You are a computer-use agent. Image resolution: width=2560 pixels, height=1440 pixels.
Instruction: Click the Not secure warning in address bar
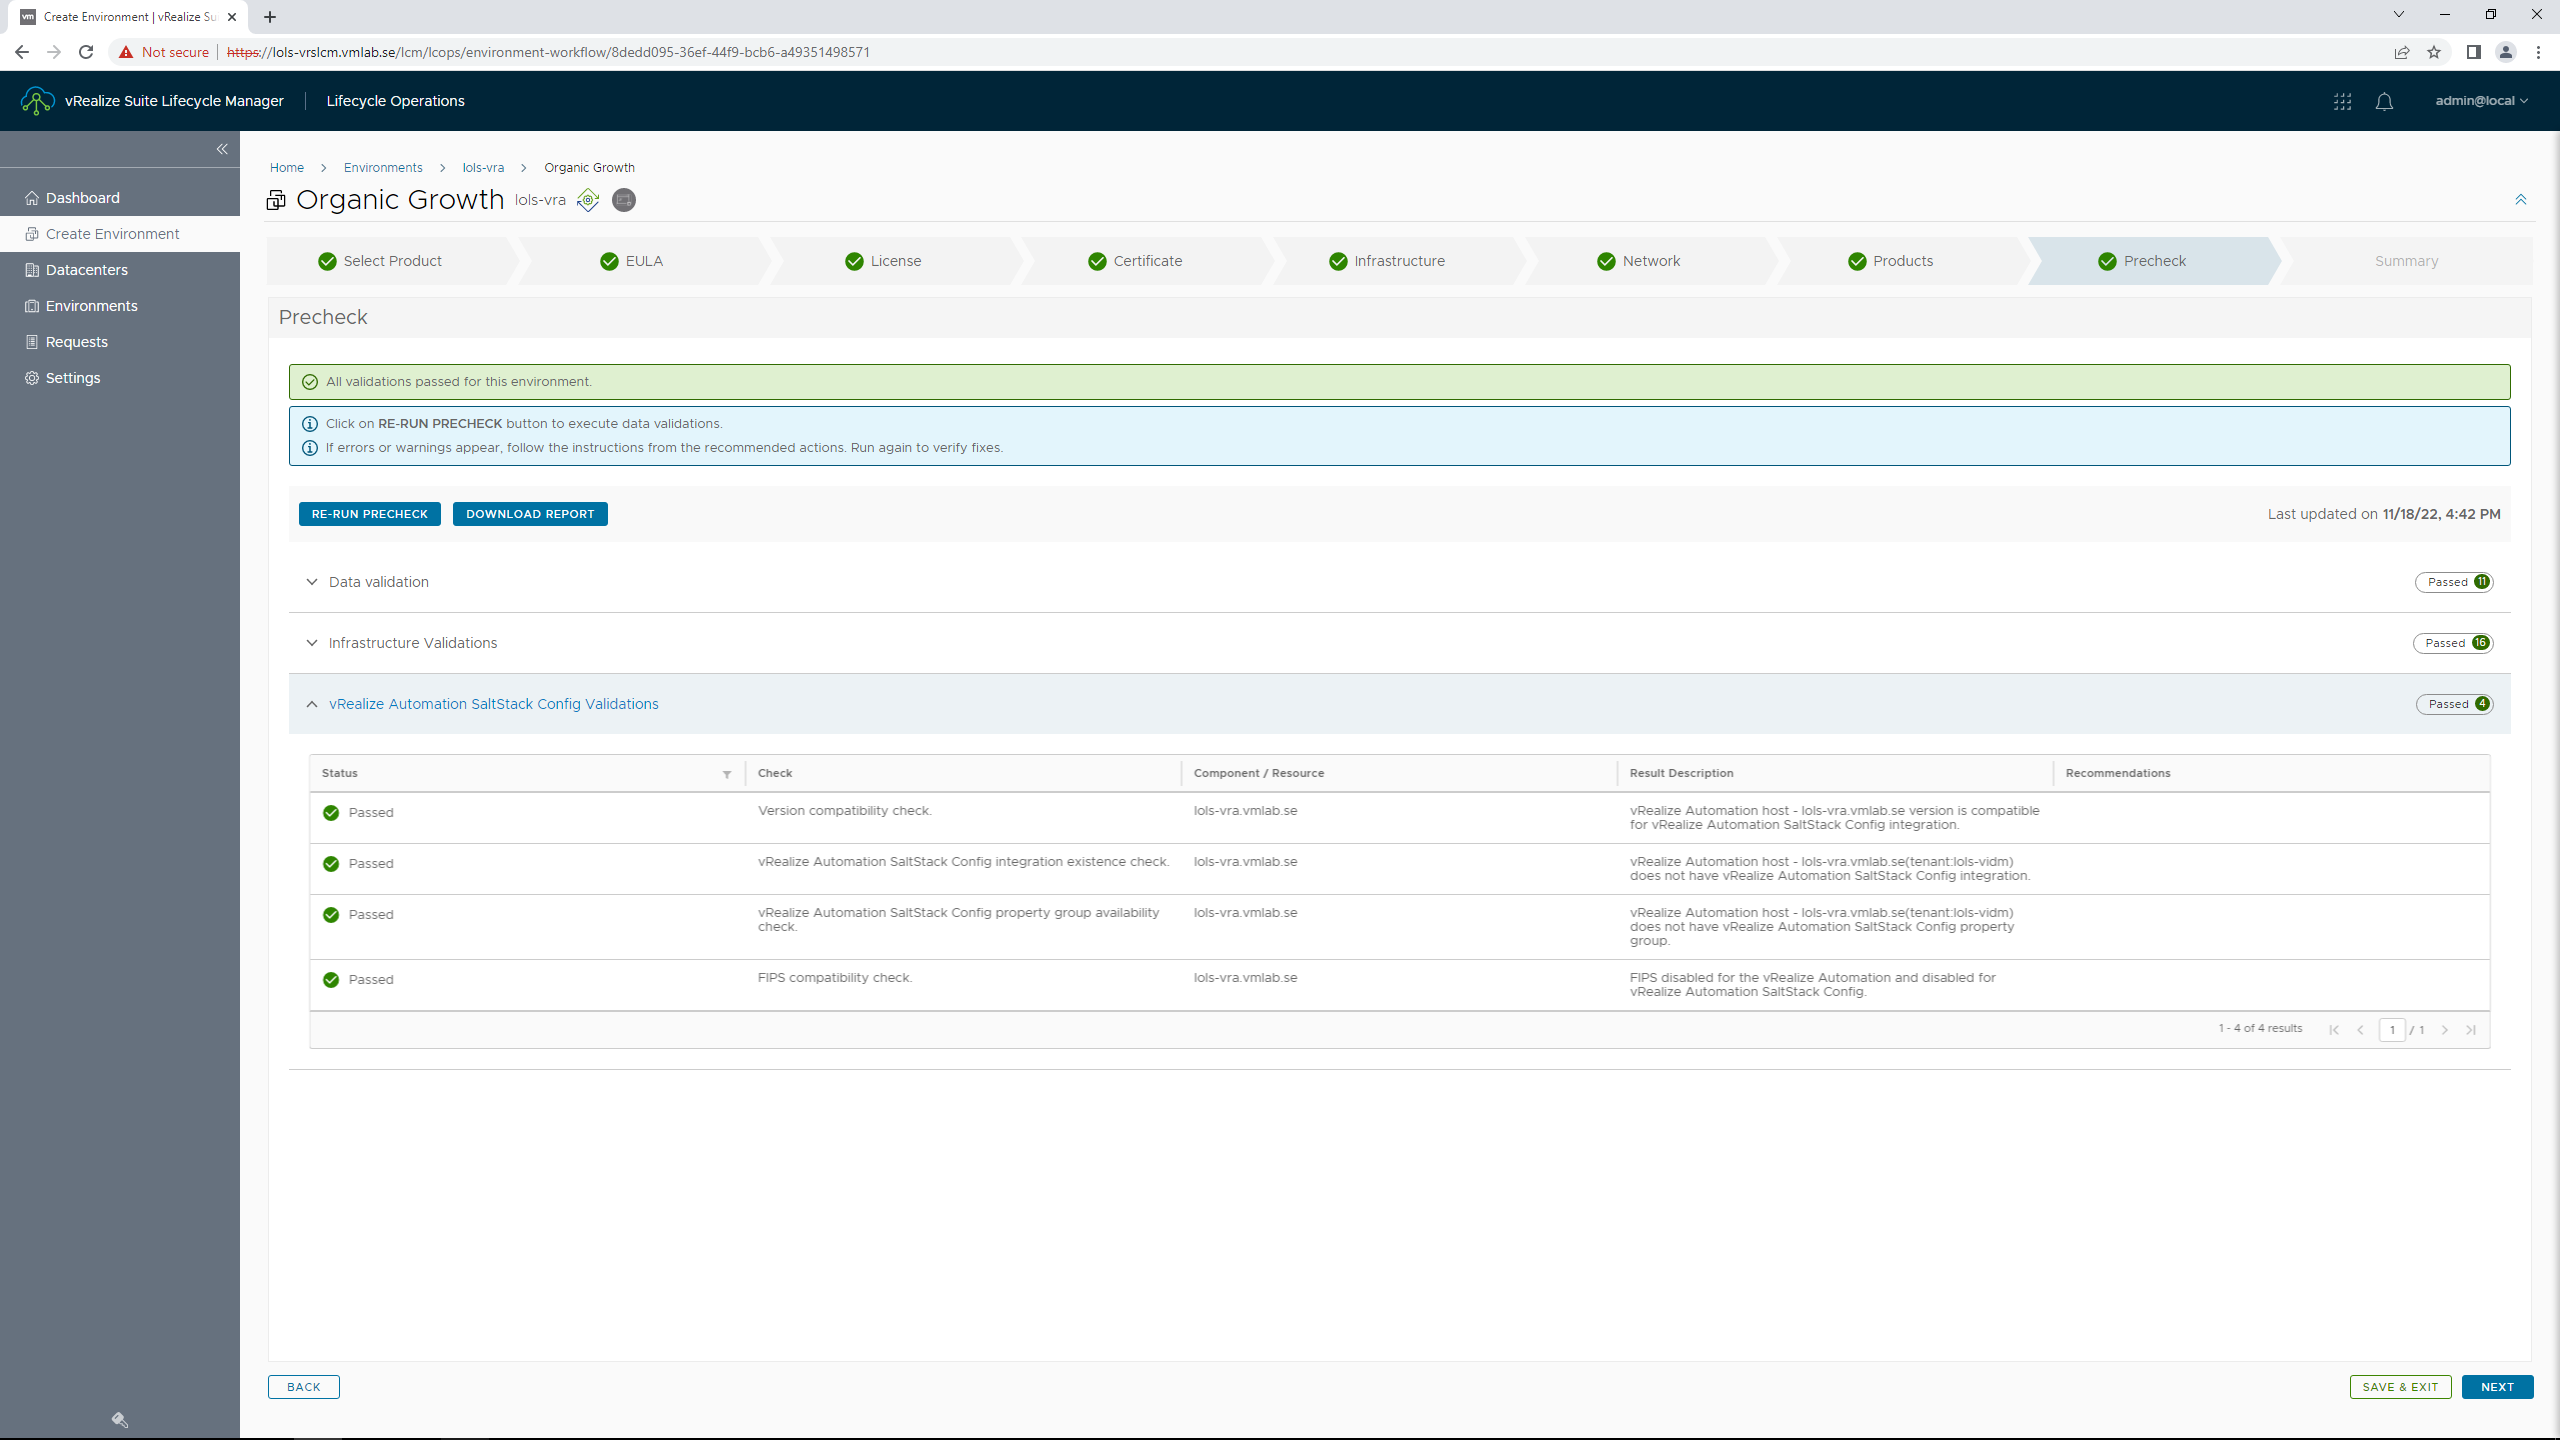pyautogui.click(x=164, y=52)
